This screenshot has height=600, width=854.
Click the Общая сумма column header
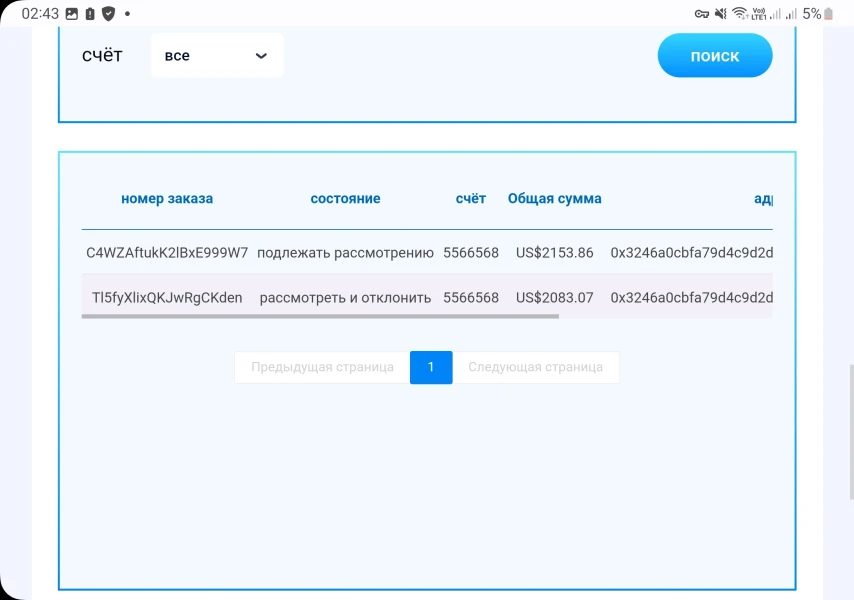click(x=554, y=199)
